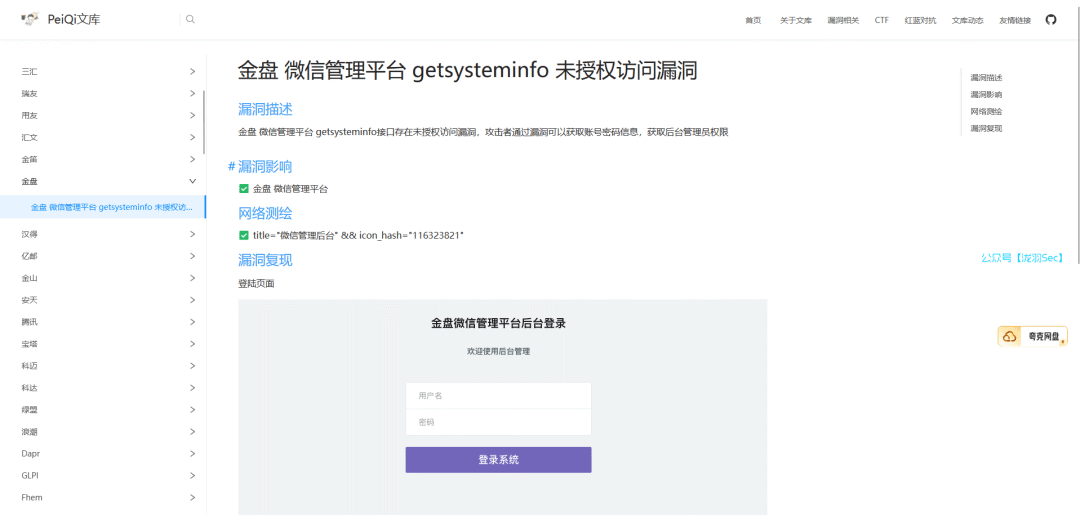Open 友情链接 in the top navigation
Viewport: 1080px width, 515px height.
1015,21
